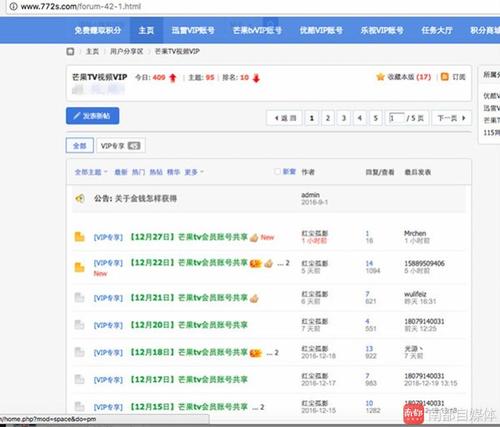
Task: Open 优酷VIP账号 nav item
Action: coord(321,30)
